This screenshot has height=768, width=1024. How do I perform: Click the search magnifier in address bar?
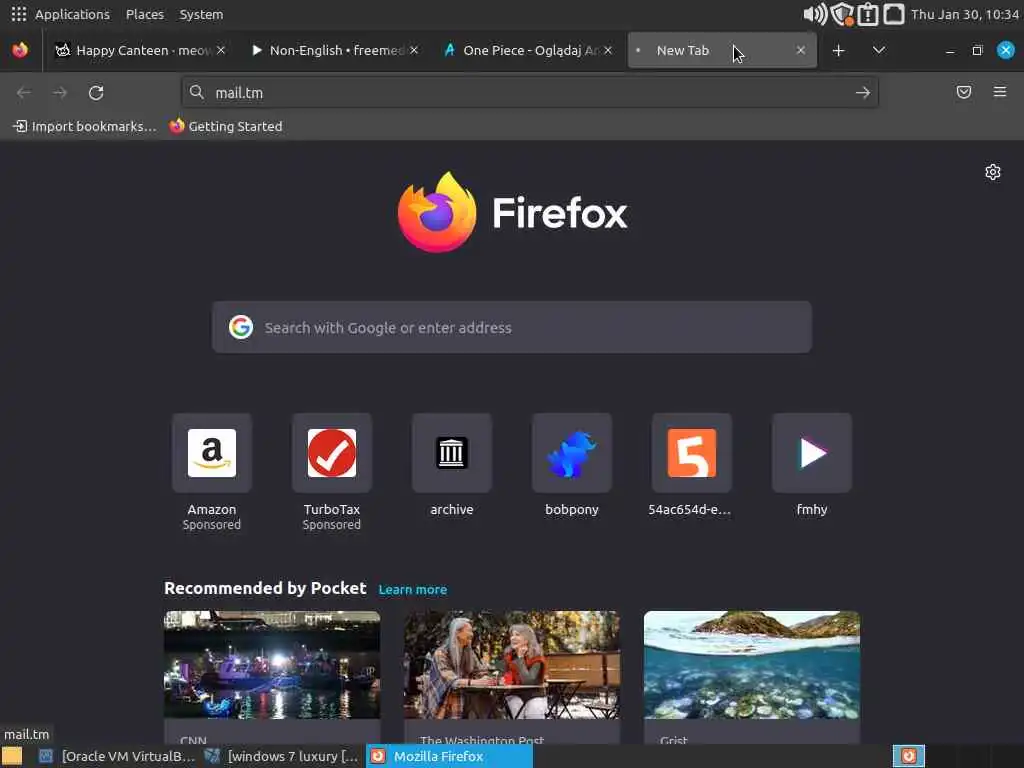(197, 92)
